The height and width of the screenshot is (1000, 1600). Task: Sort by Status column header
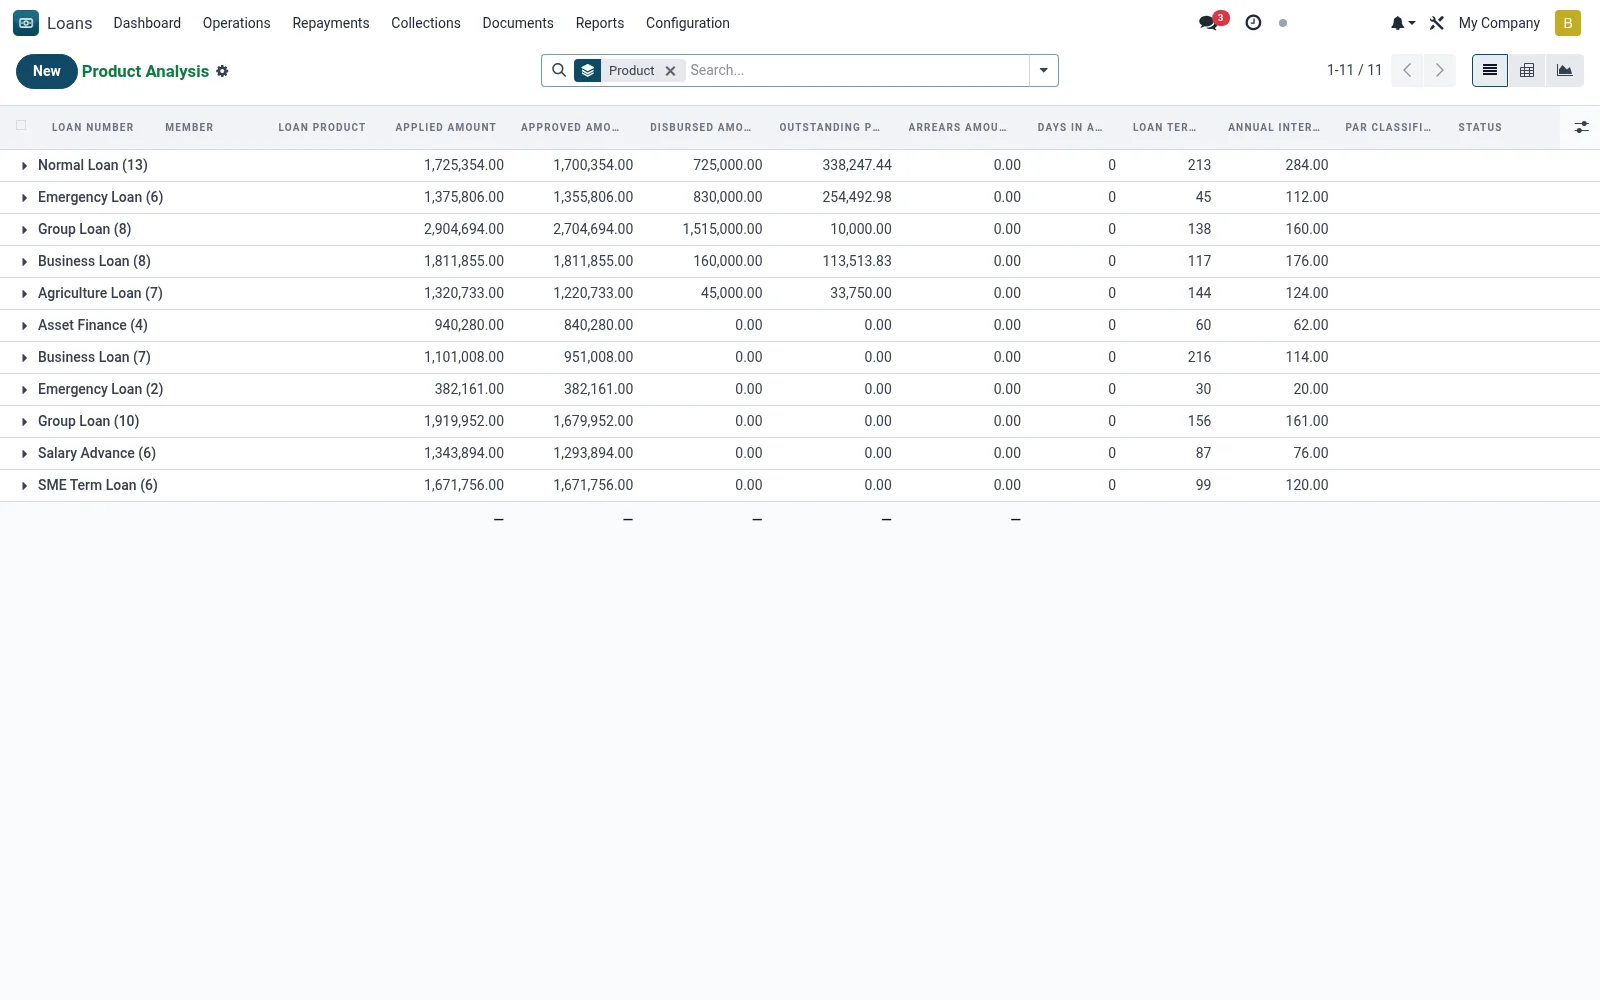point(1480,127)
